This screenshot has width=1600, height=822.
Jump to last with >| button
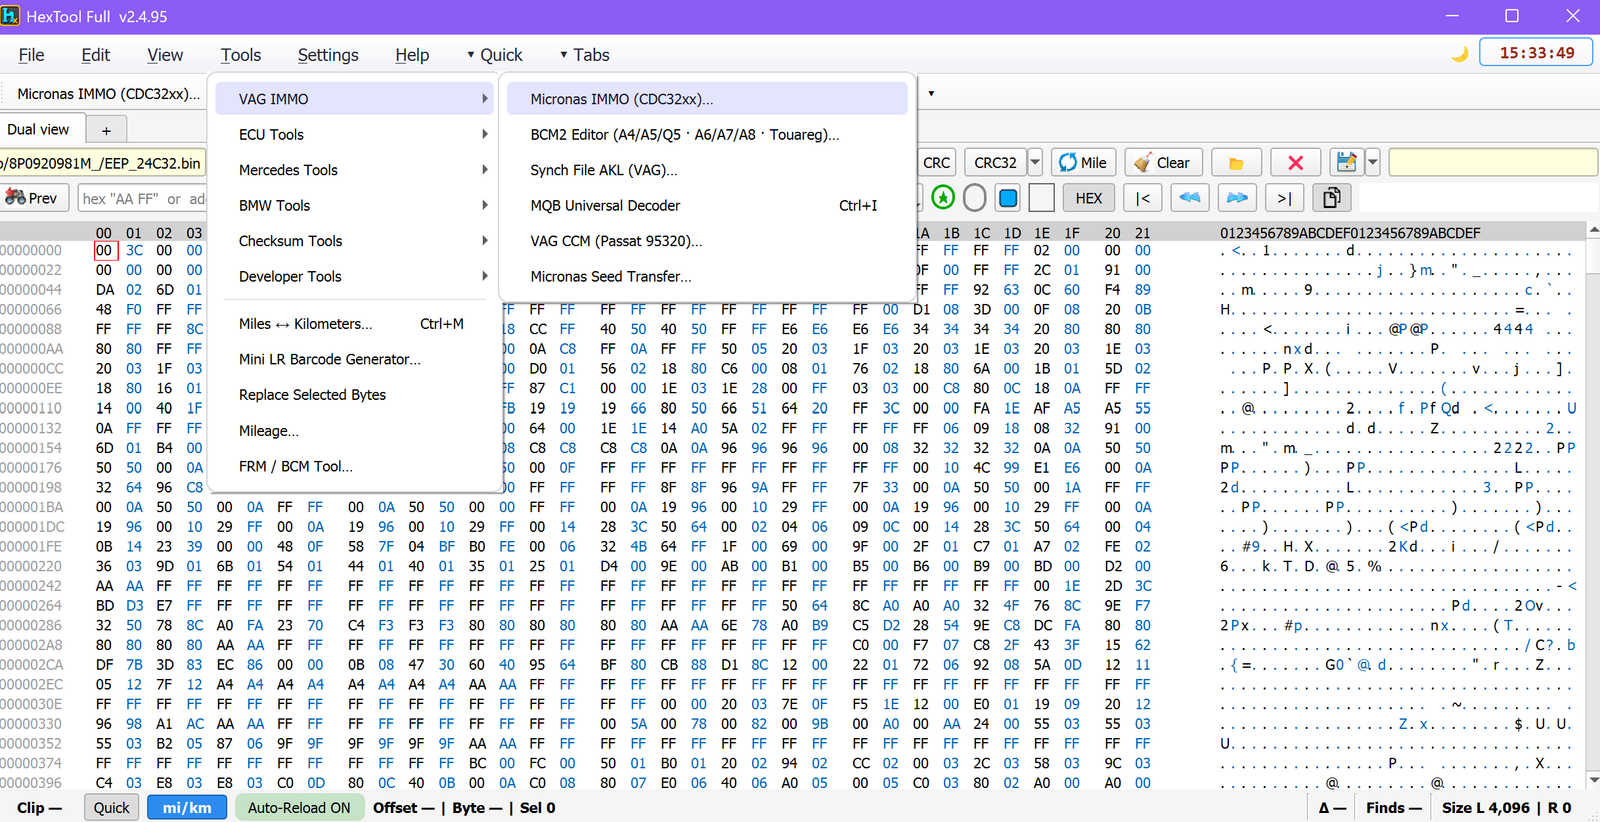[1284, 198]
